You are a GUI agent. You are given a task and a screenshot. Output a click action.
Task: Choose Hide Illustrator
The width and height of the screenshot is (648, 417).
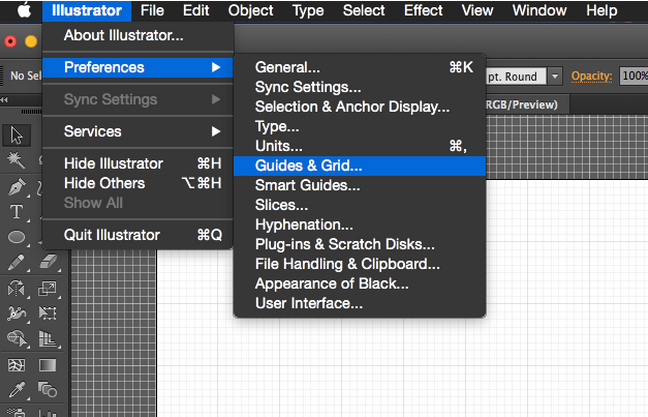[x=138, y=164]
